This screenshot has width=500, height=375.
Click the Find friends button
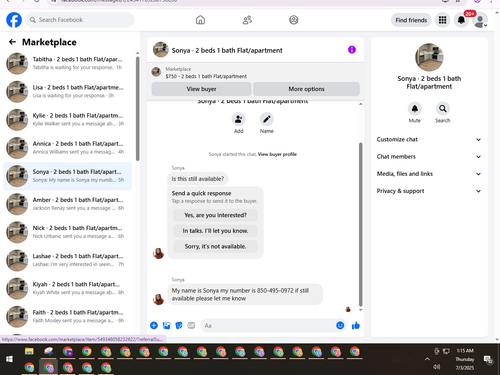pos(411,20)
